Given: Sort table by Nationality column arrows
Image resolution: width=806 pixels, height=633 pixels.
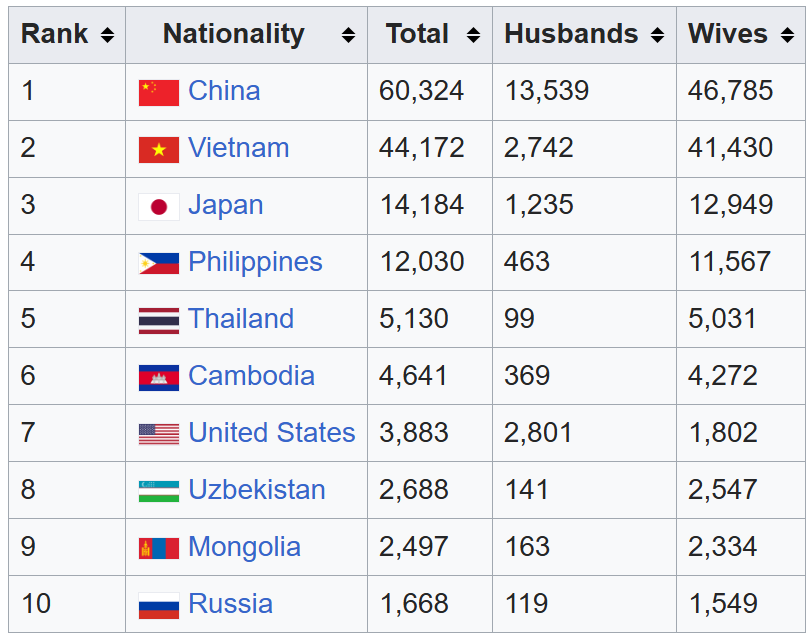Looking at the screenshot, I should pos(348,35).
